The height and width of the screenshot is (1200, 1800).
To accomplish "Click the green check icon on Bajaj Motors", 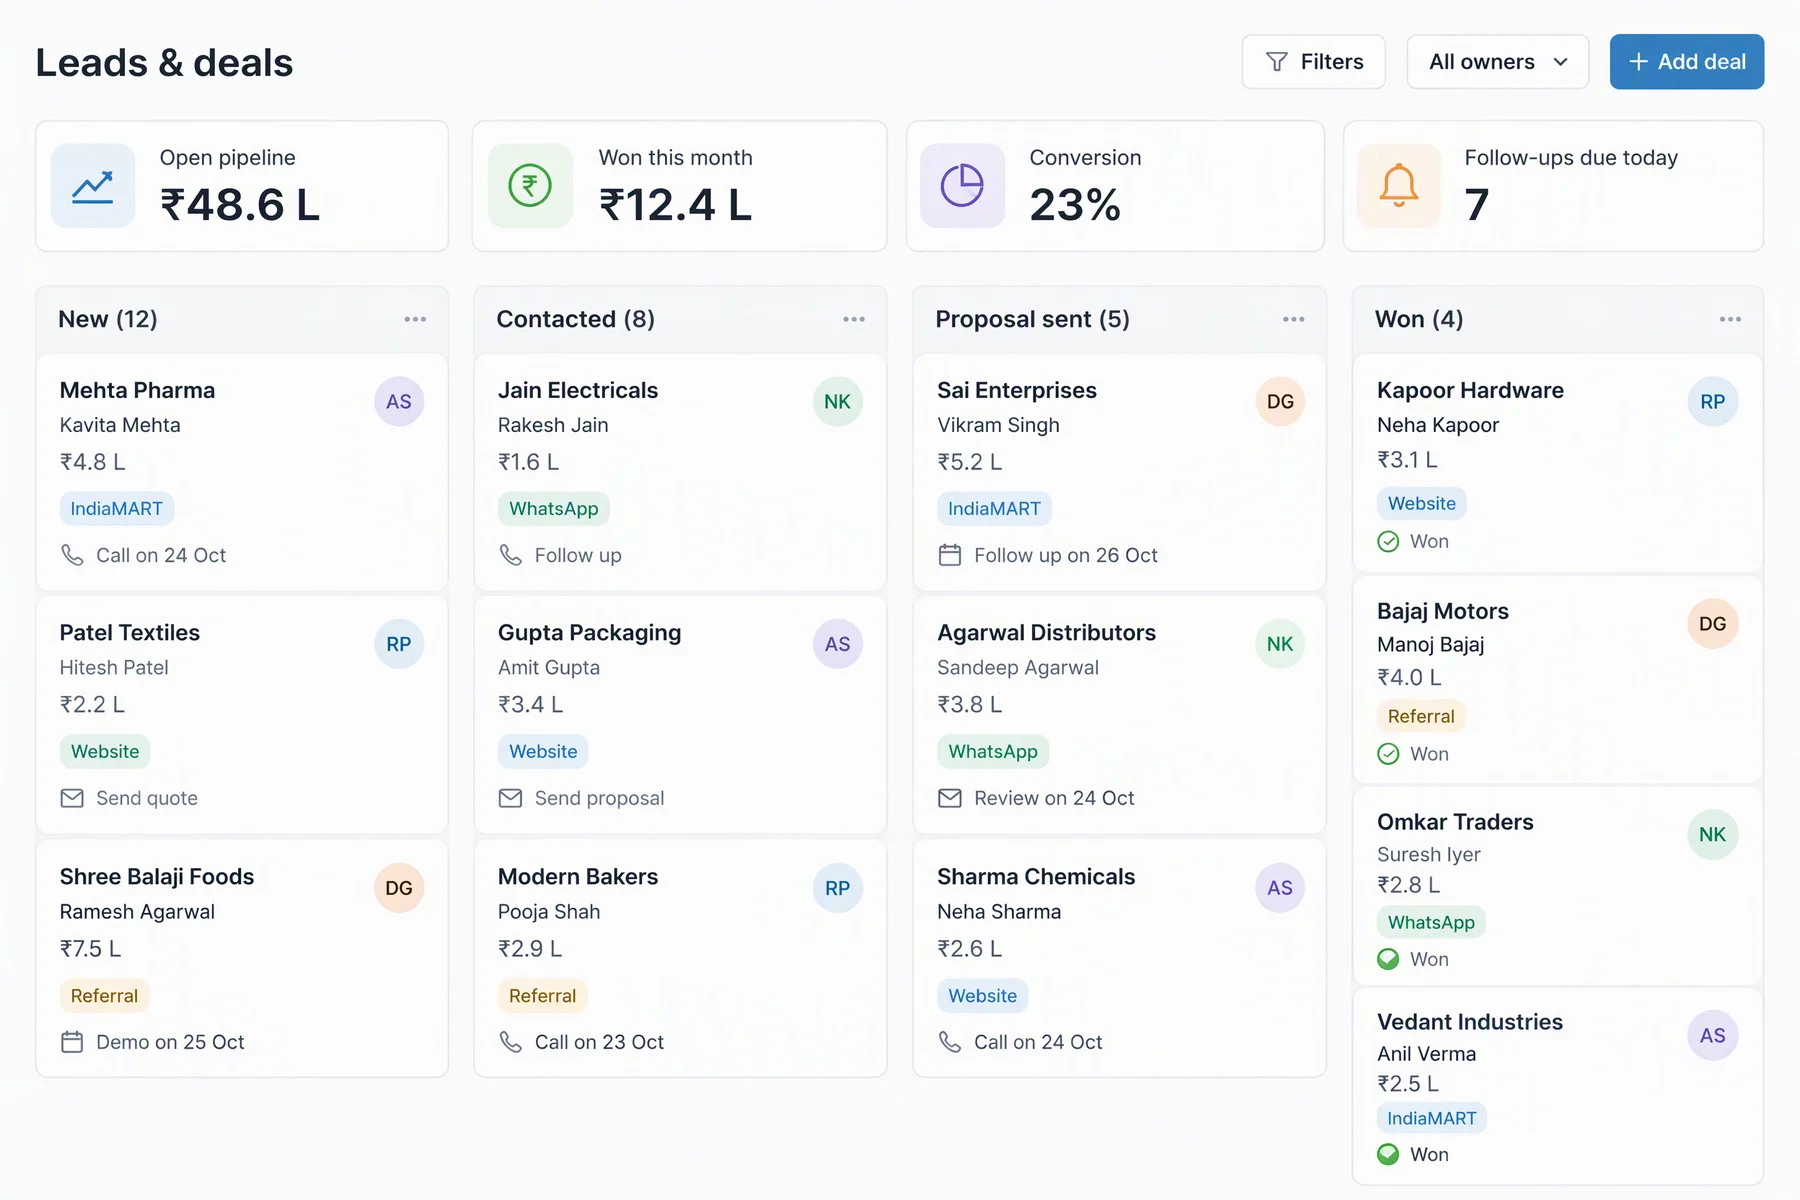I will (x=1388, y=754).
